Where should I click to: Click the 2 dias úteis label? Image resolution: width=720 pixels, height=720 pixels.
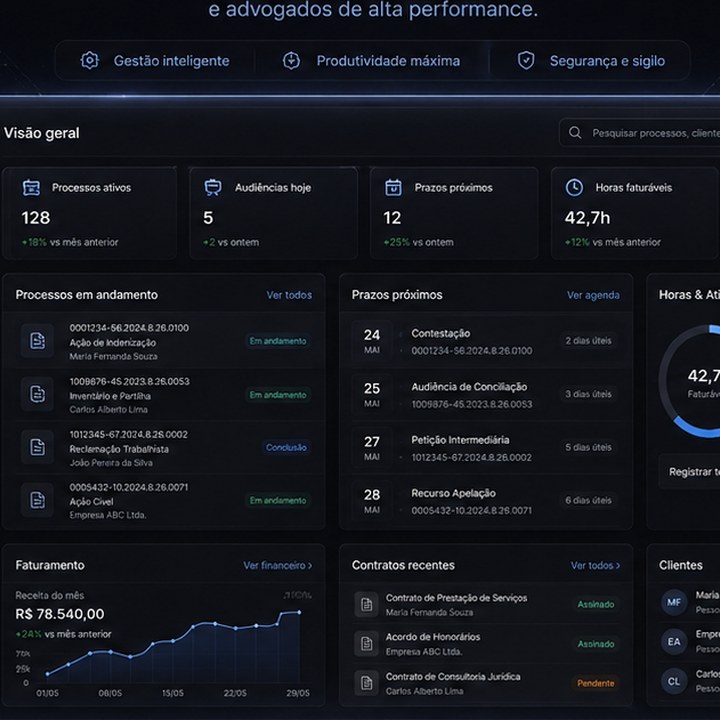(x=588, y=341)
